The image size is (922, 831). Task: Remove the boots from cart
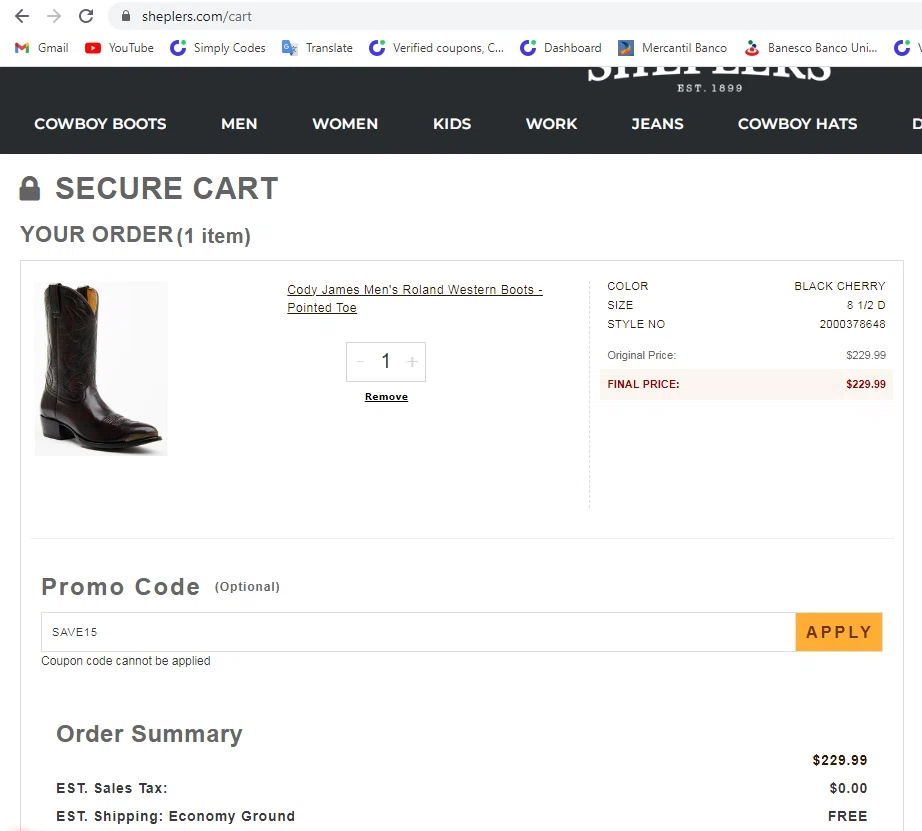[386, 397]
